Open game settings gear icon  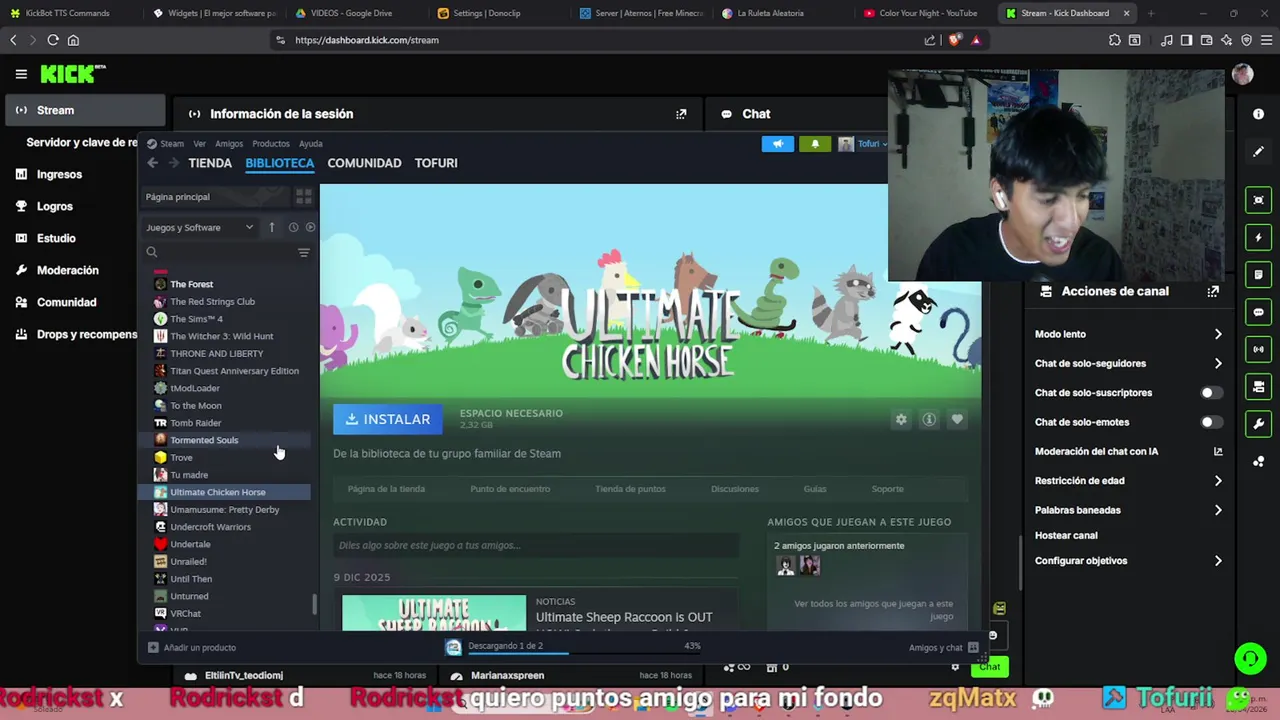[901, 420]
